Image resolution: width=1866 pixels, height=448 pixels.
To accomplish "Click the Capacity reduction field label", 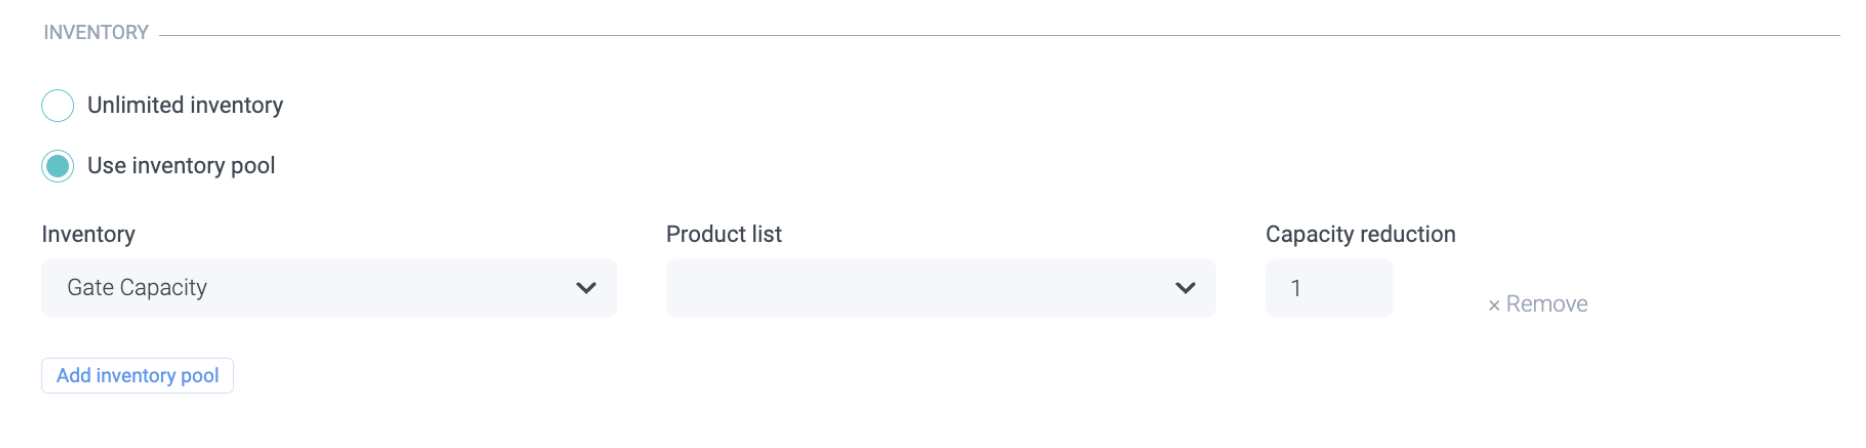I will (x=1360, y=234).
